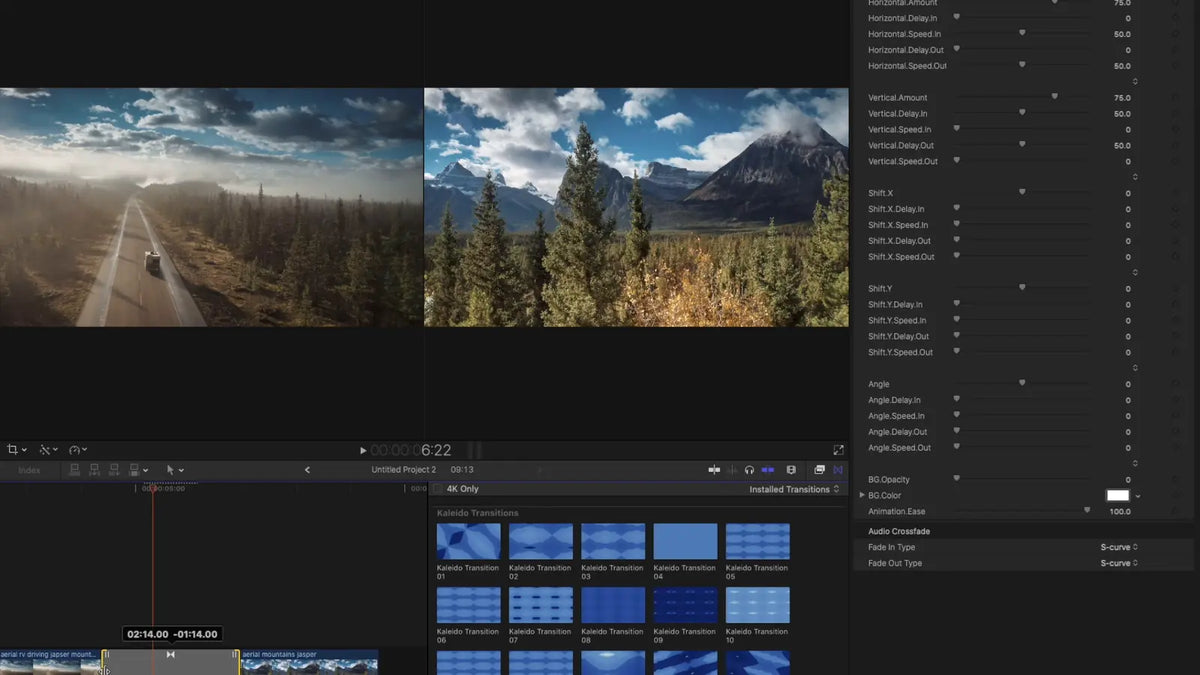The width and height of the screenshot is (1200, 675).
Task: Click the white BG.Color swatch
Action: (x=1117, y=495)
